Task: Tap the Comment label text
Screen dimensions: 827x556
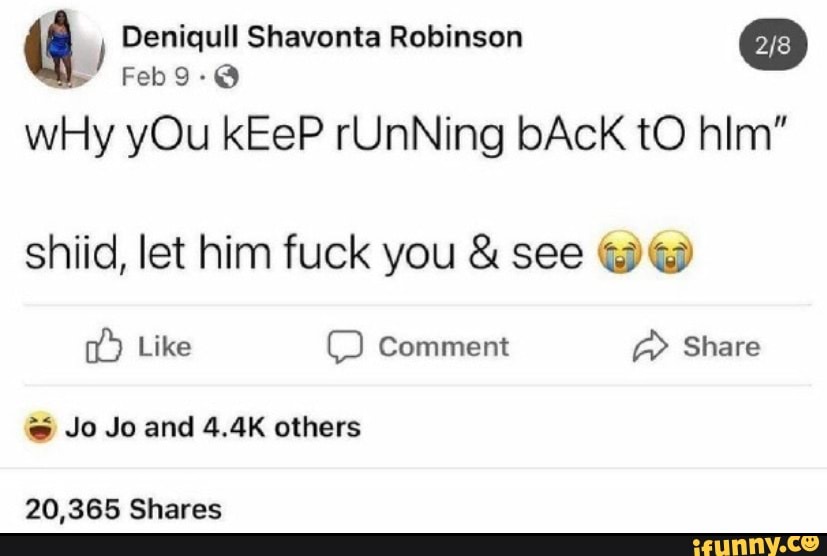Action: [x=444, y=347]
